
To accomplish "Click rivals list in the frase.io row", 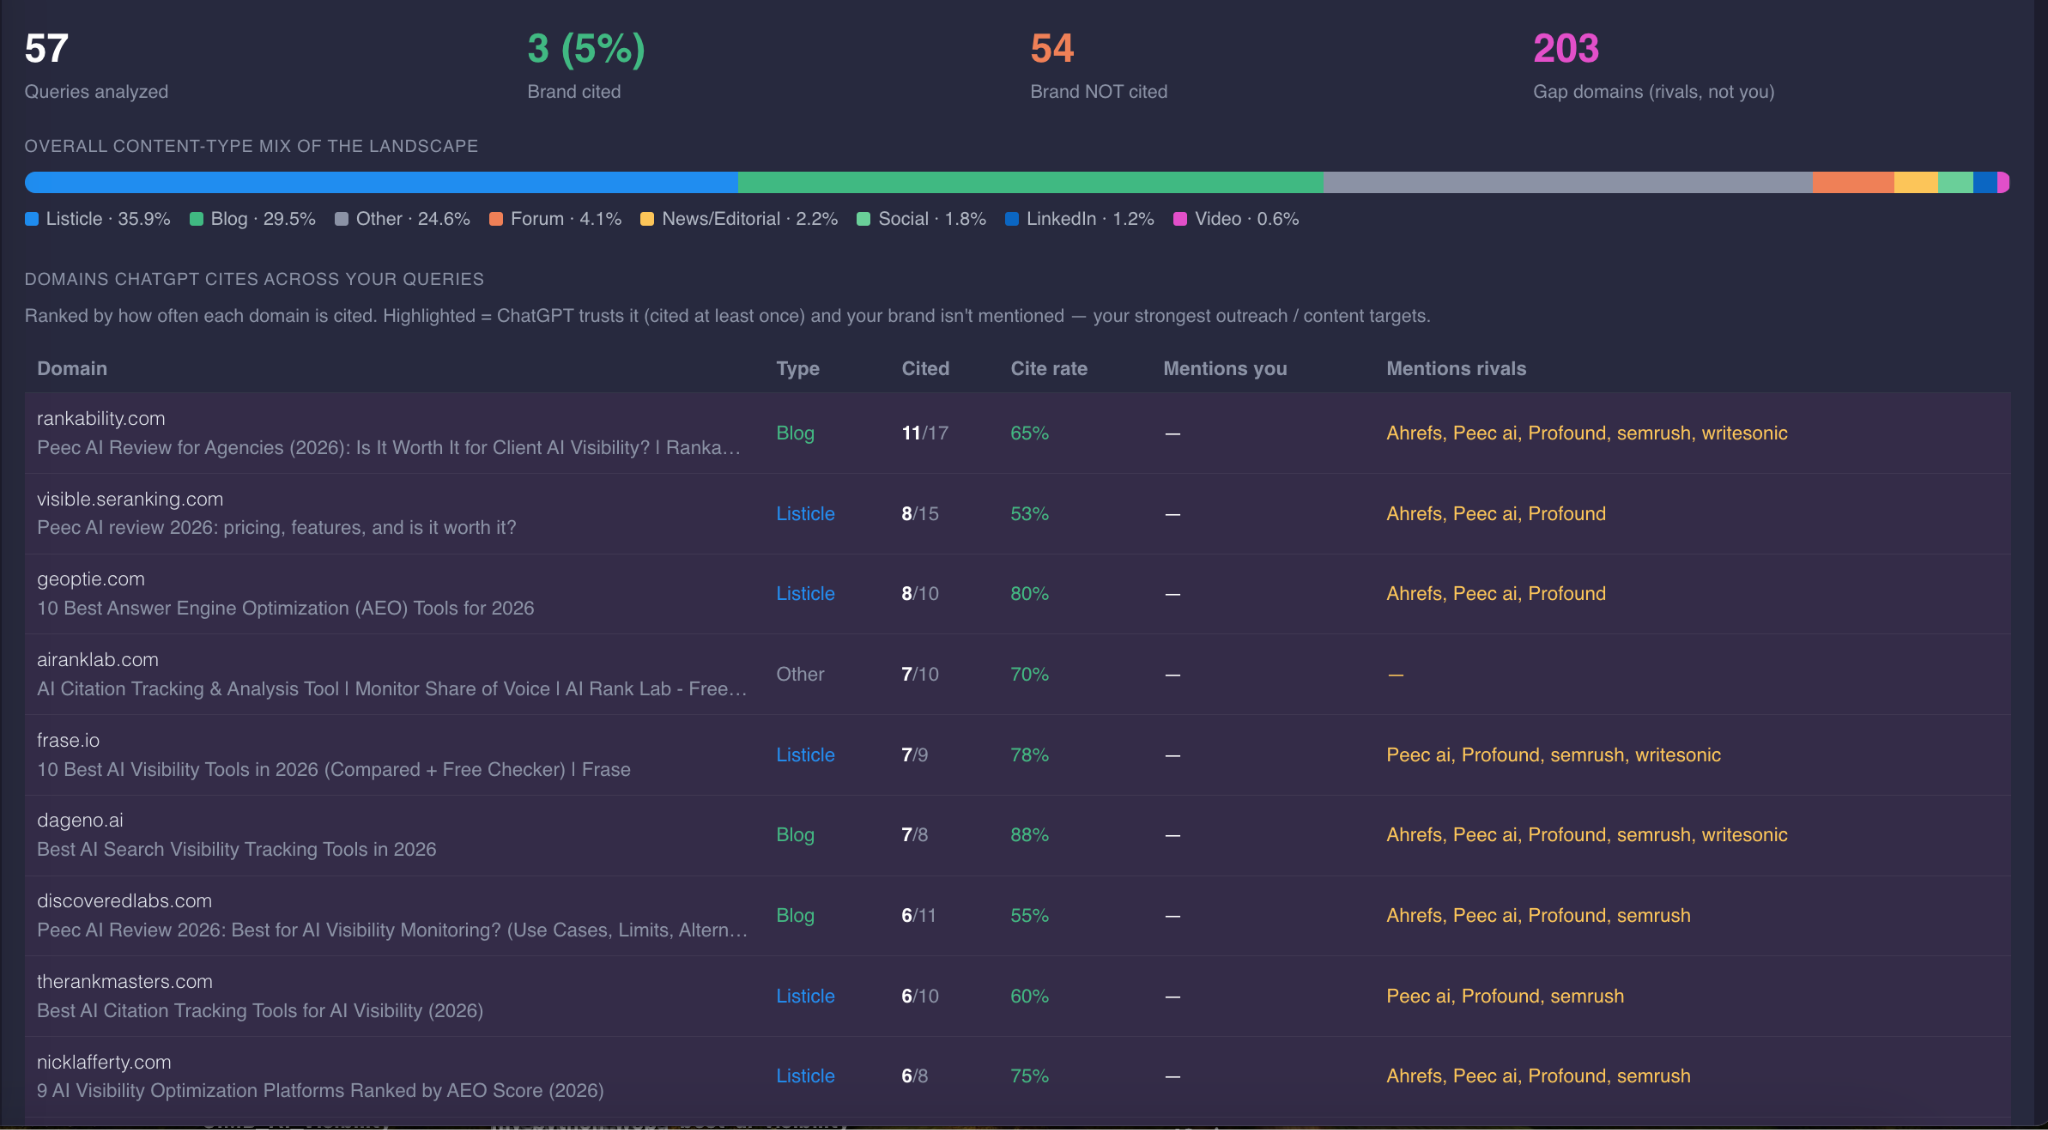I will click(x=1553, y=755).
